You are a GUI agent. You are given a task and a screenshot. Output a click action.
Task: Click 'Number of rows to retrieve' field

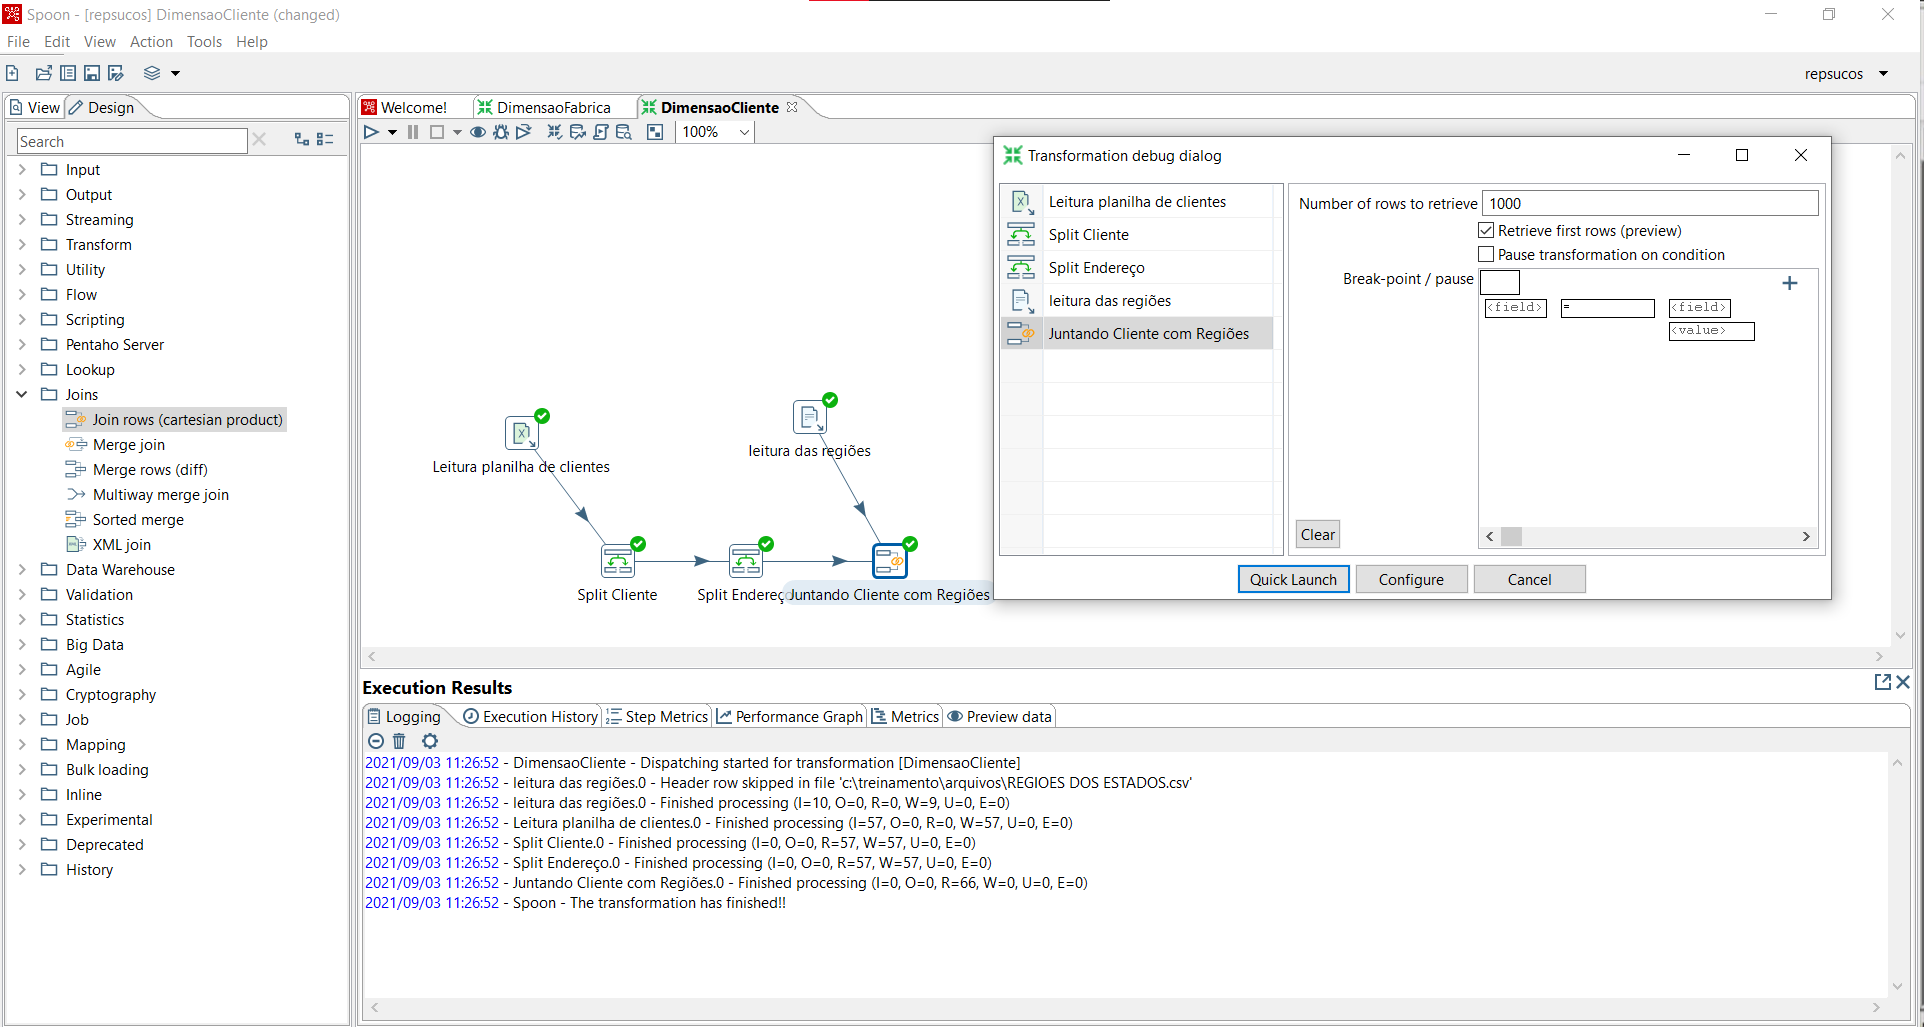pos(1649,204)
